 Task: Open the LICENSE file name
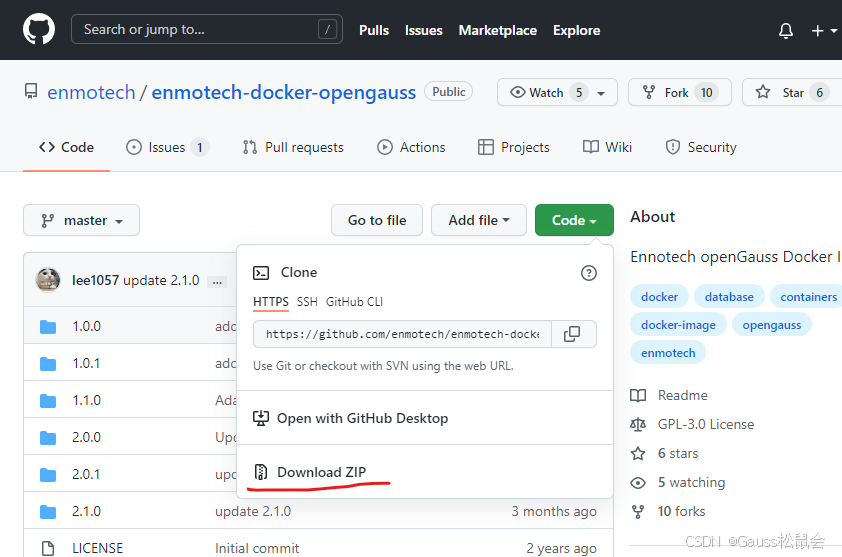[x=97, y=548]
